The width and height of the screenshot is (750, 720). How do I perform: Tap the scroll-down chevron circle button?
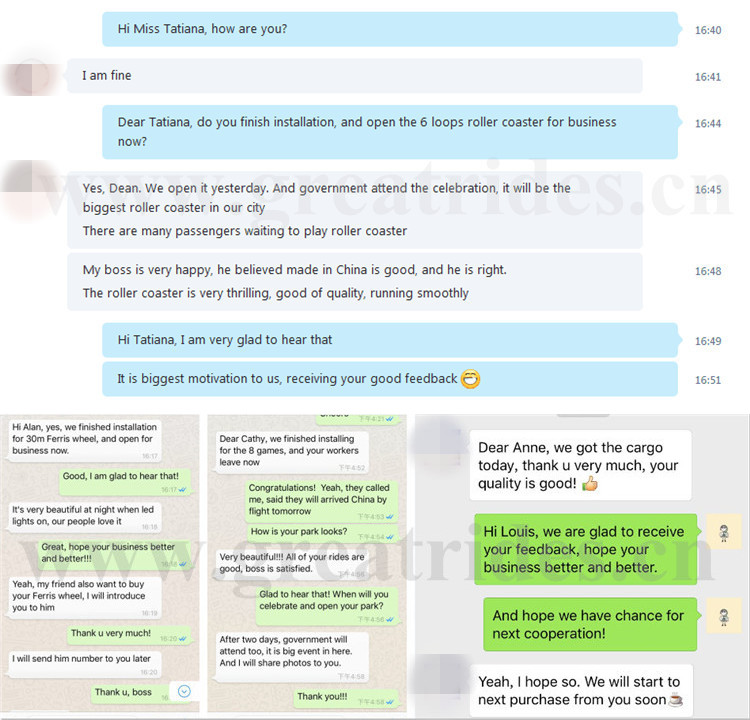point(184,691)
